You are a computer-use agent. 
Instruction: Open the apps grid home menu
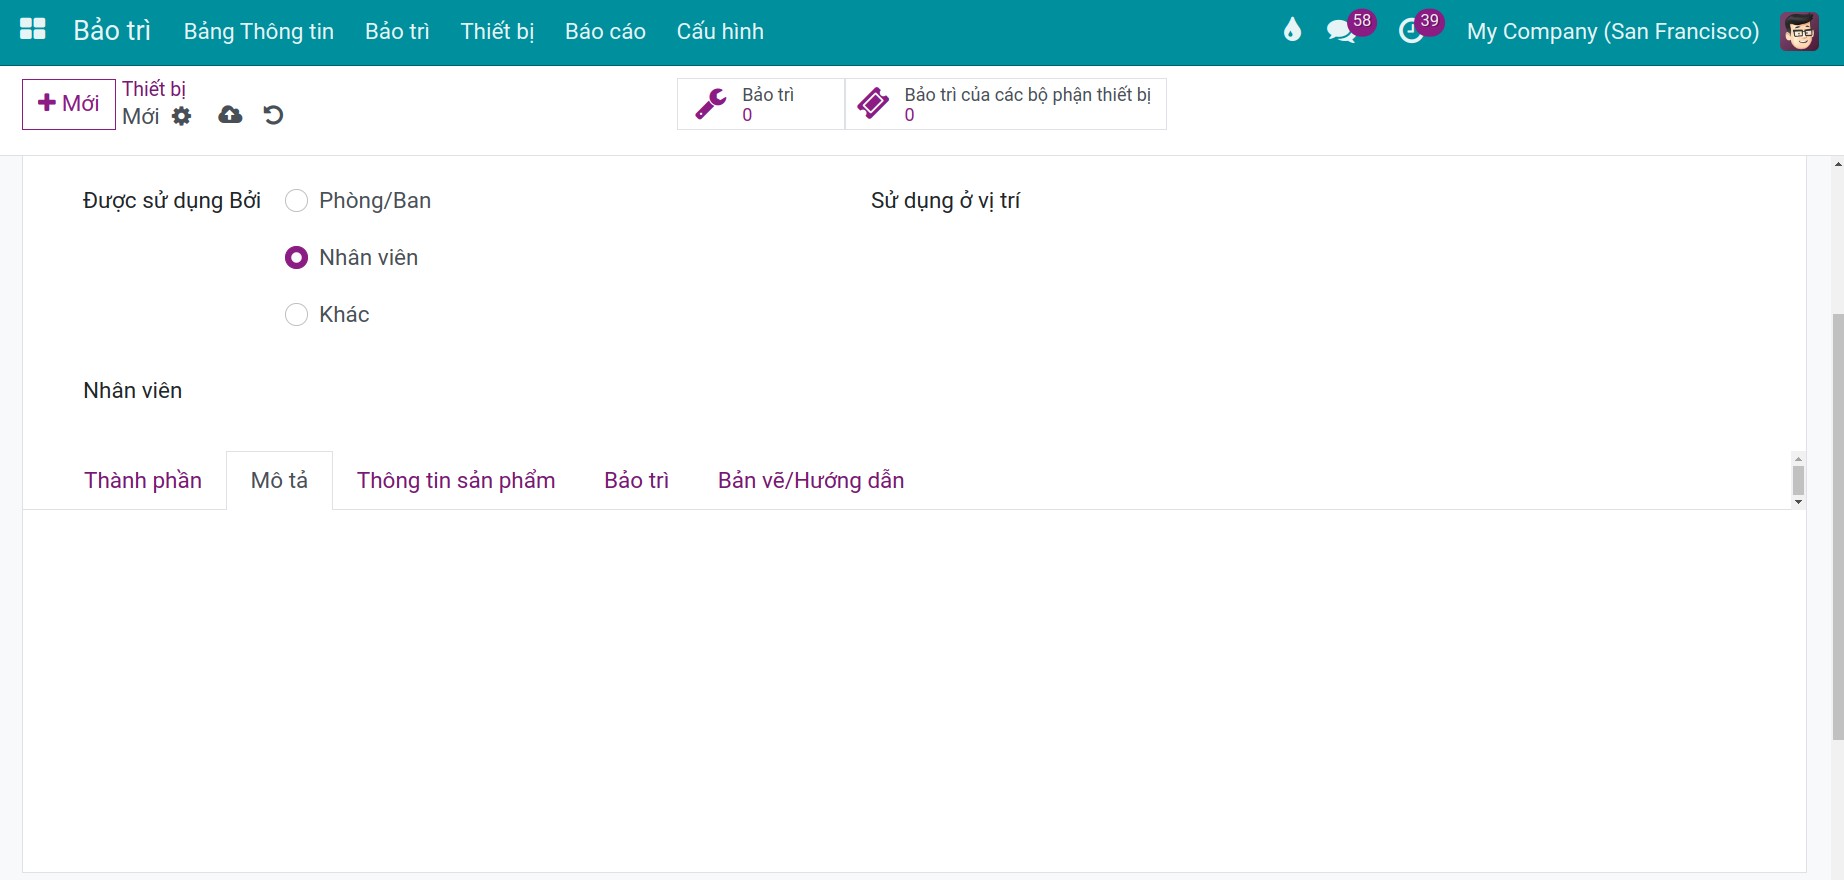coord(33,30)
